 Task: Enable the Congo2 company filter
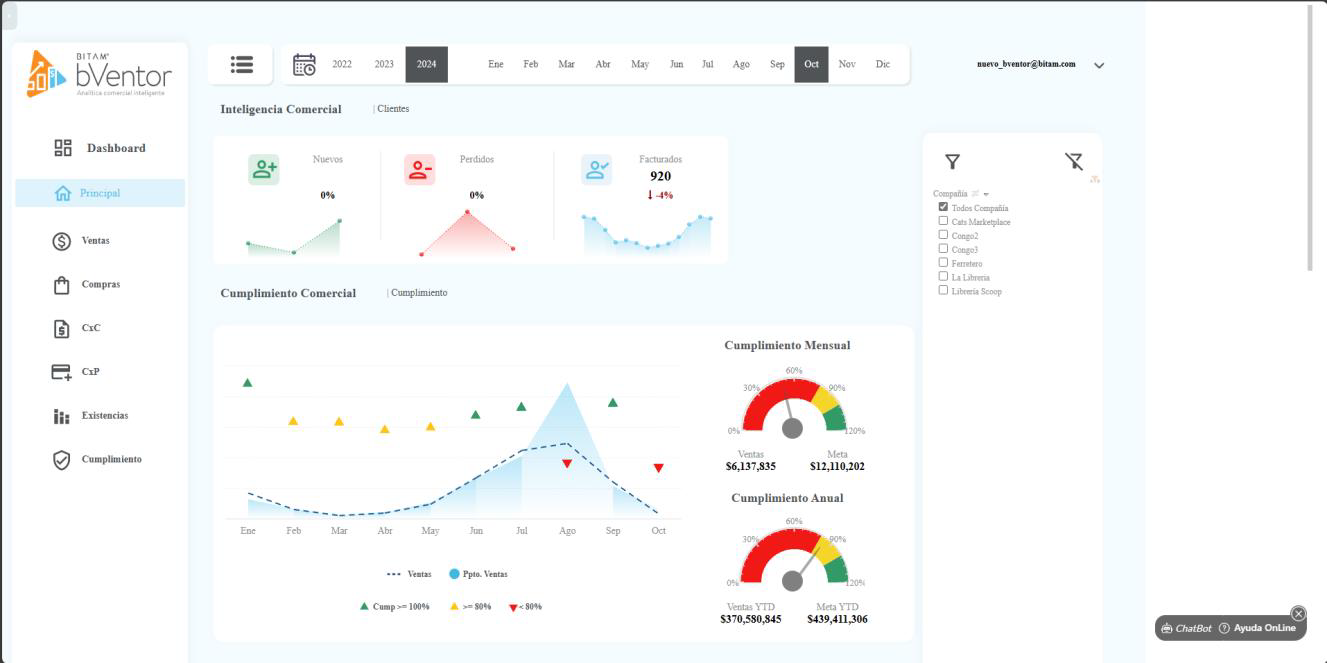tap(943, 235)
